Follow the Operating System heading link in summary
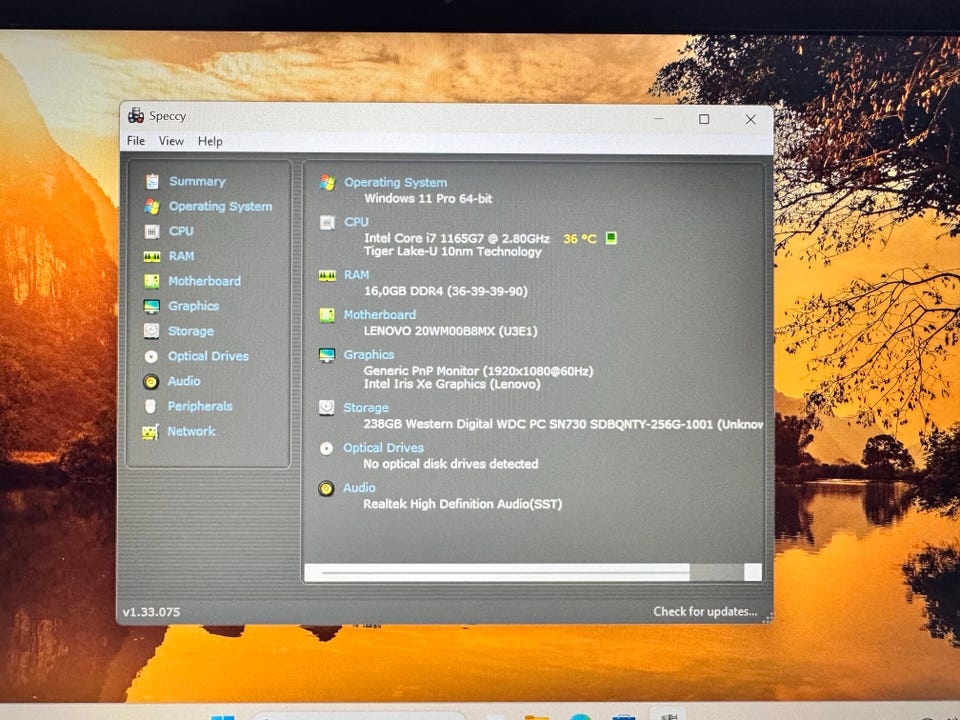The height and width of the screenshot is (720, 960). pyautogui.click(x=396, y=182)
